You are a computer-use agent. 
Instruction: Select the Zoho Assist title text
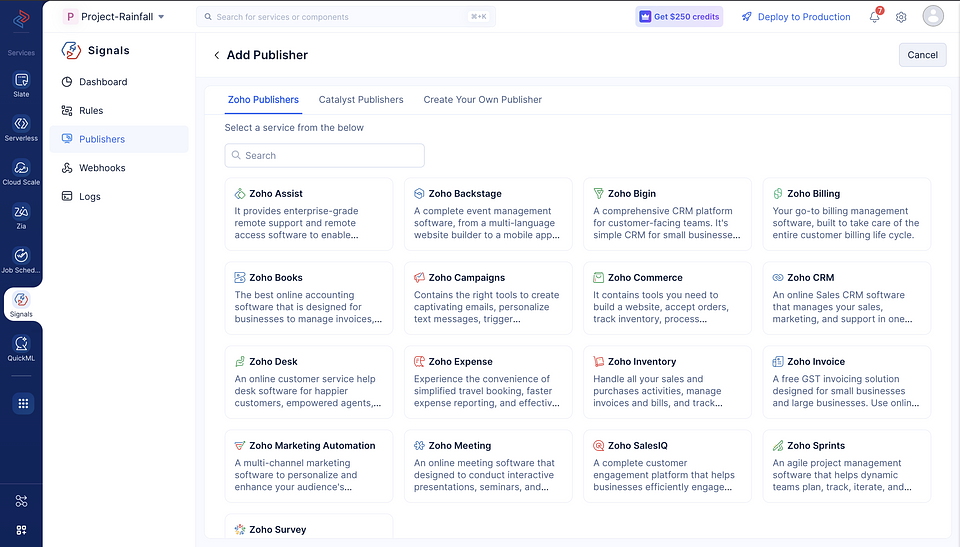tap(276, 194)
